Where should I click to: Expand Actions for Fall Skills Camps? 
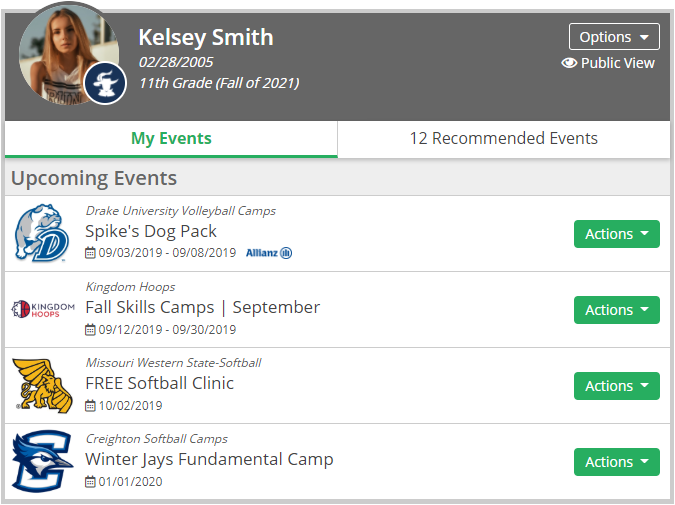[616, 310]
